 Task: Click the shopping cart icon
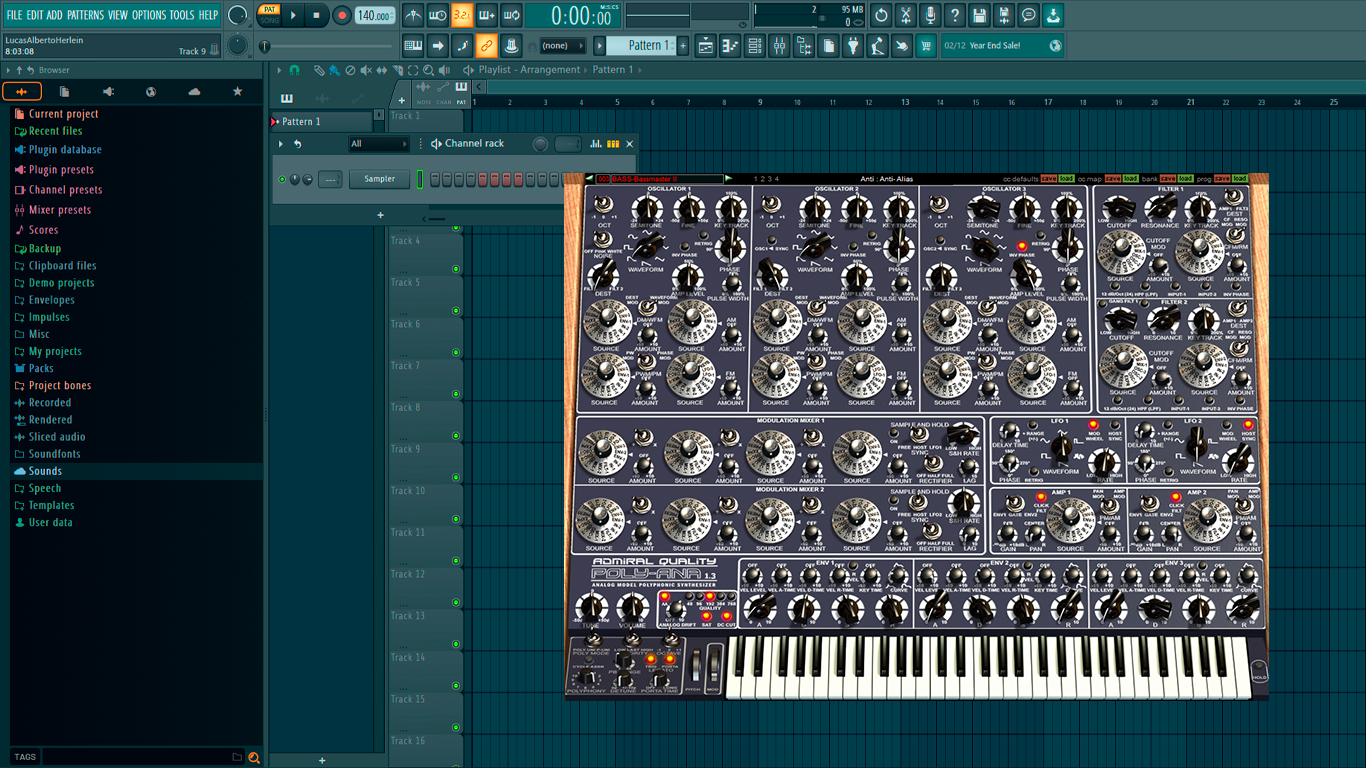point(926,45)
